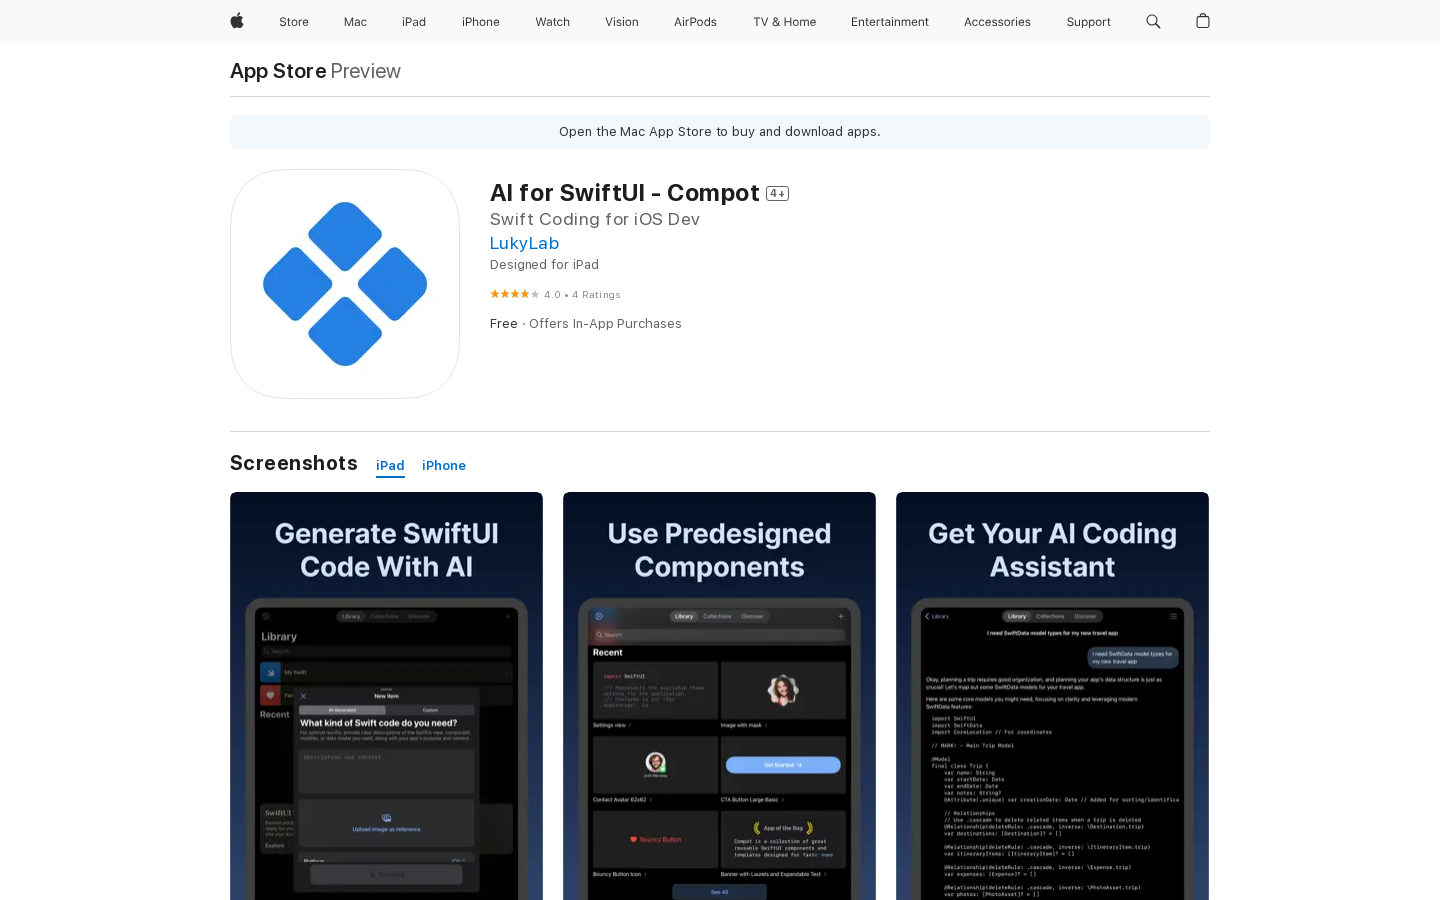Open Use Predesigned Components screenshot
This screenshot has width=1440, height=900.
point(719,696)
